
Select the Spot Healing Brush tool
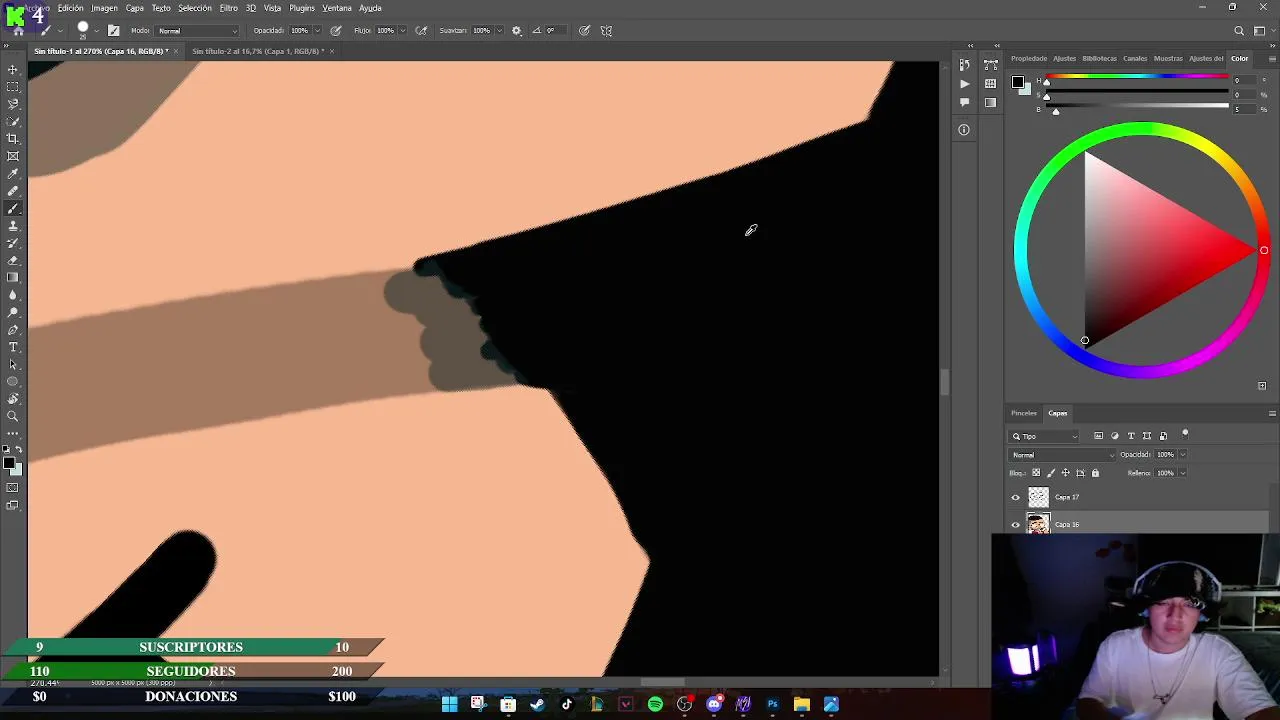pyautogui.click(x=13, y=191)
